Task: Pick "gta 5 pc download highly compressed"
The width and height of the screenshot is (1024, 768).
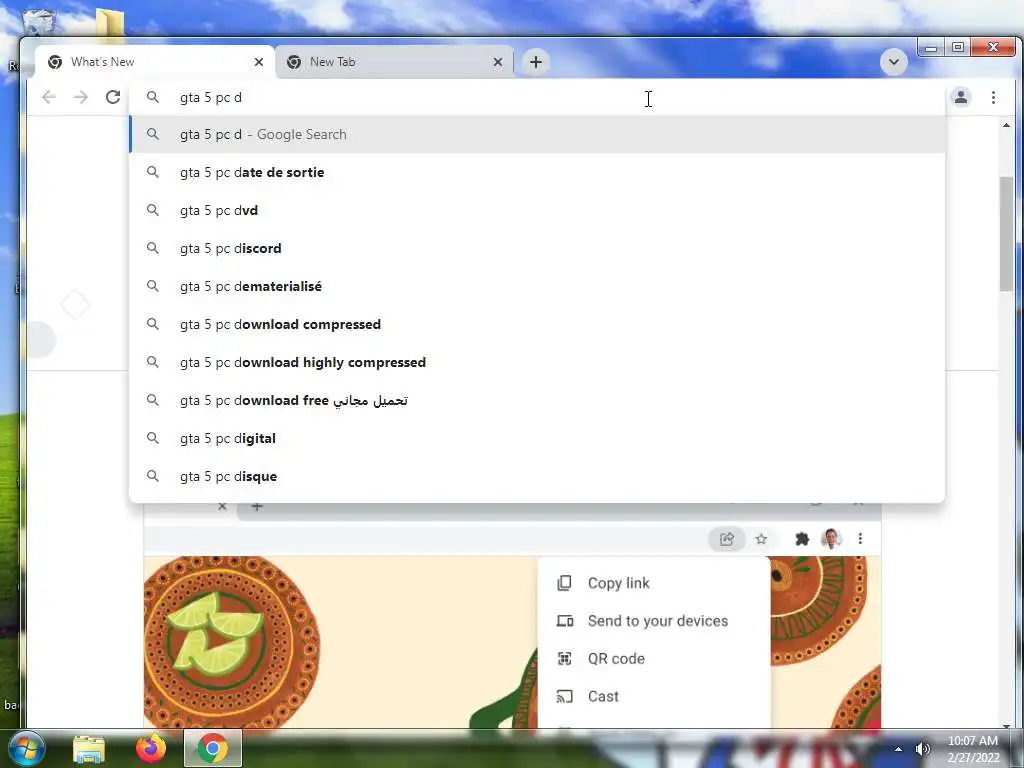Action: (537, 362)
